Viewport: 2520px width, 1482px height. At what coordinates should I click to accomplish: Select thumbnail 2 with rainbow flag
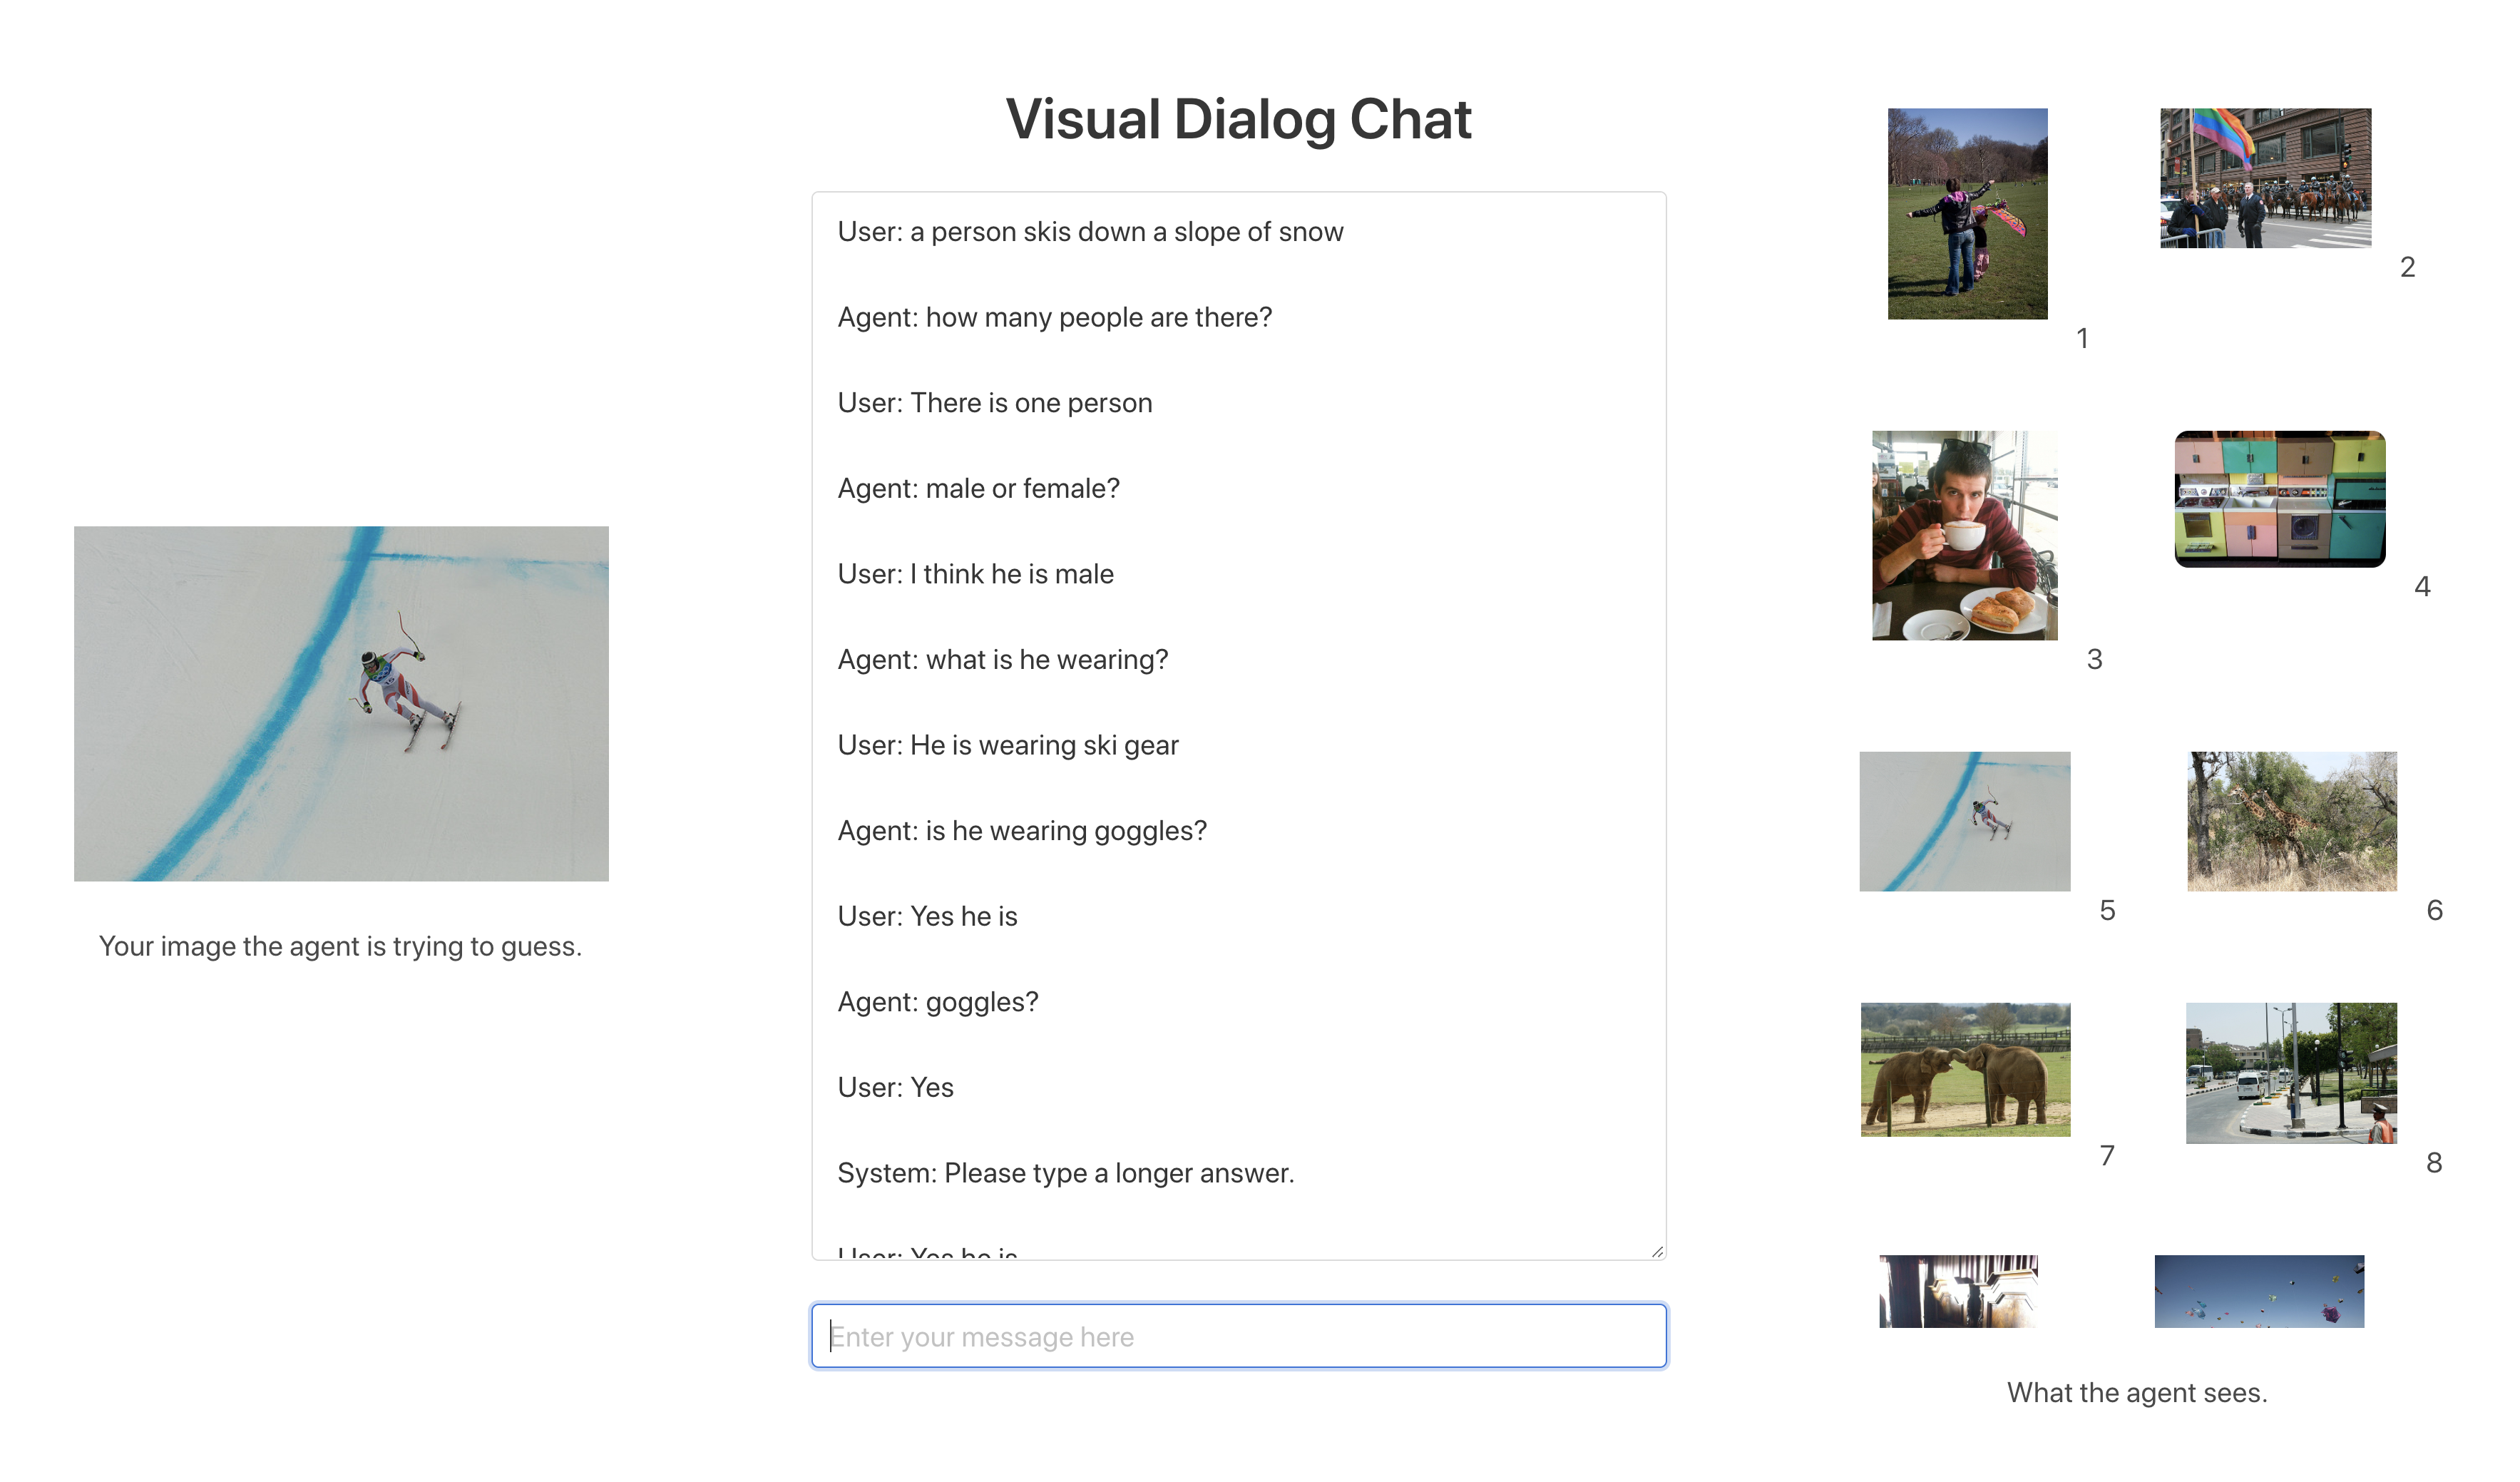pos(2264,178)
